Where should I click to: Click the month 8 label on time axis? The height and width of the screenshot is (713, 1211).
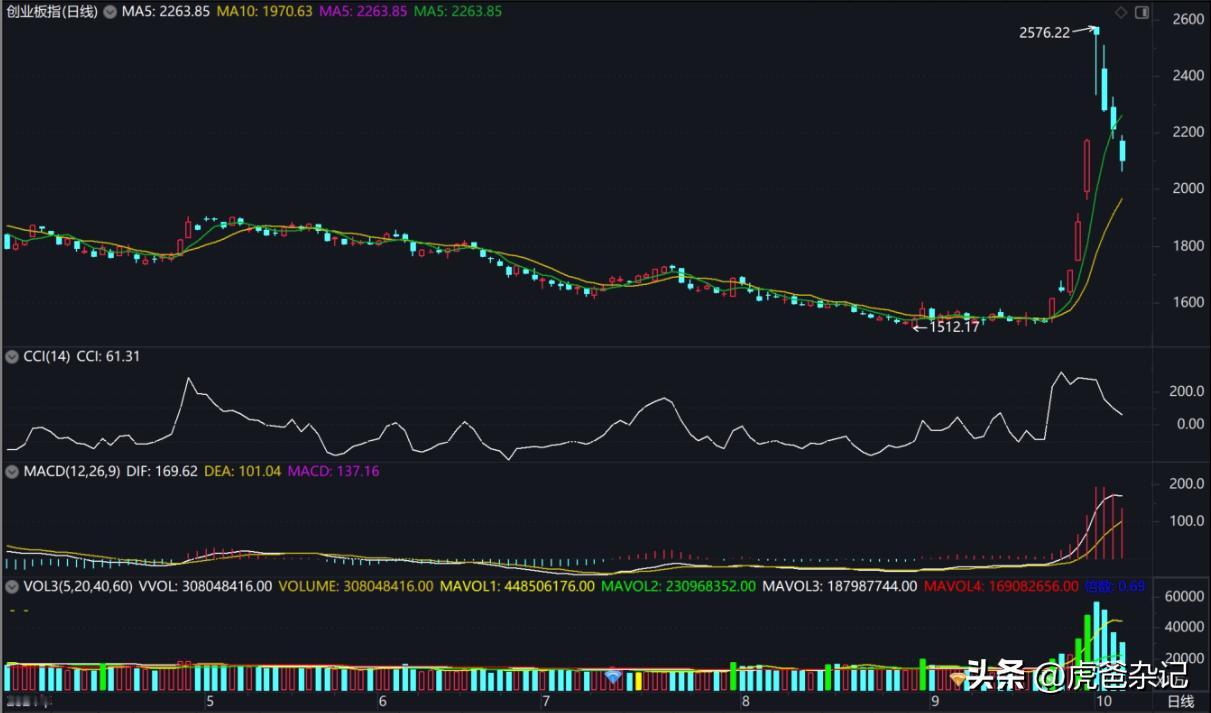click(747, 702)
